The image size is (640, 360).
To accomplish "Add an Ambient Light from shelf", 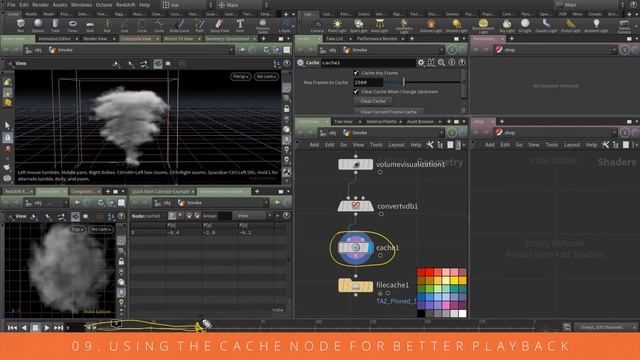I will [596, 25].
